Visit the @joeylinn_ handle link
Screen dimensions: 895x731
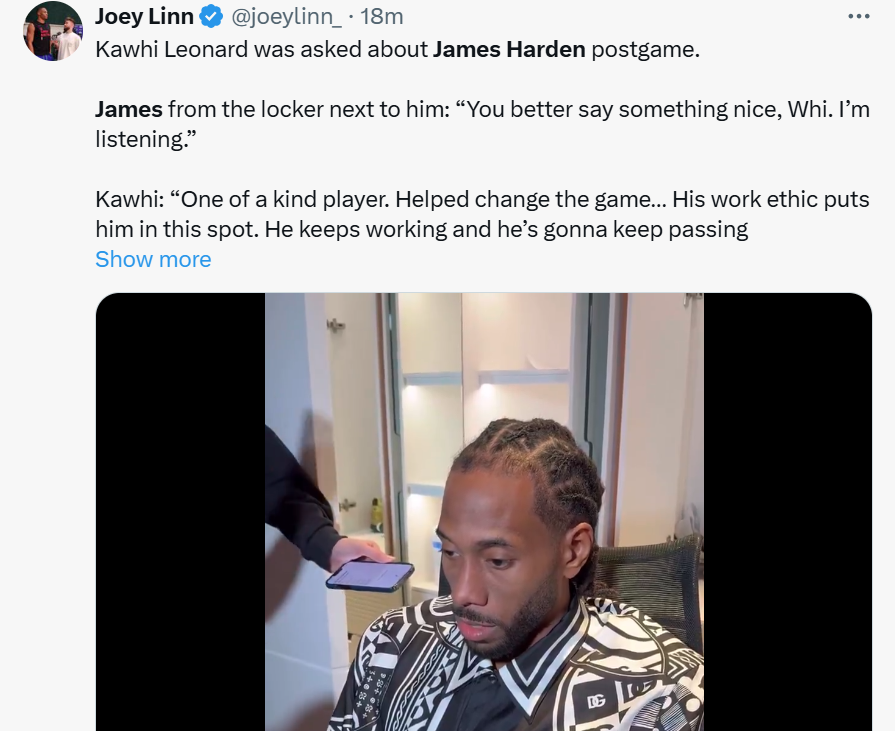285,17
